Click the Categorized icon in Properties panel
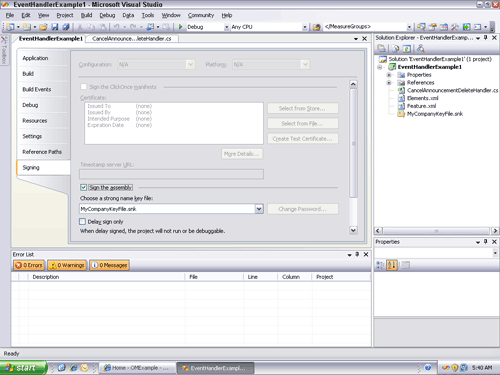The width and height of the screenshot is (500, 375). pyautogui.click(x=380, y=265)
